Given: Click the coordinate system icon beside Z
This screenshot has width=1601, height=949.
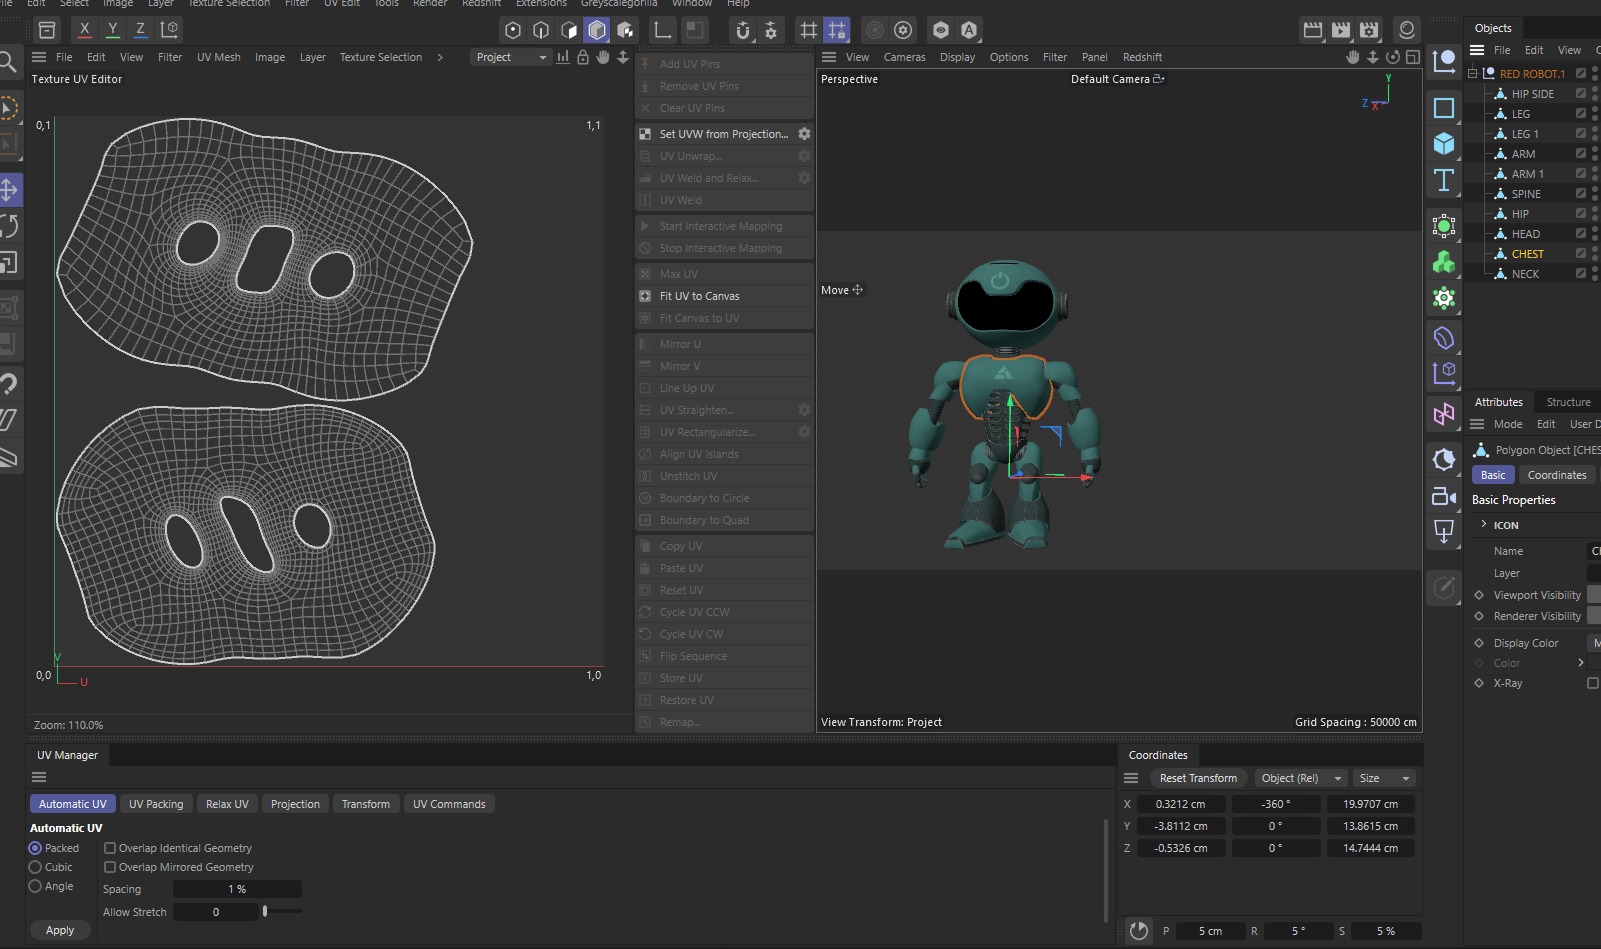Looking at the screenshot, I should coord(170,30).
